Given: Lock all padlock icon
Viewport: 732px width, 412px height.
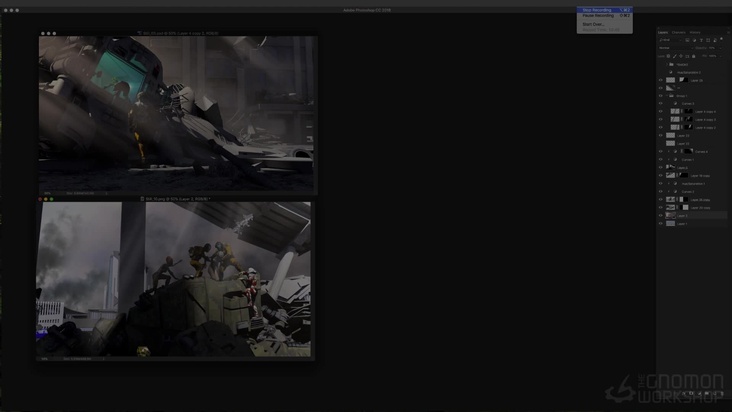Looking at the screenshot, I should (694, 56).
